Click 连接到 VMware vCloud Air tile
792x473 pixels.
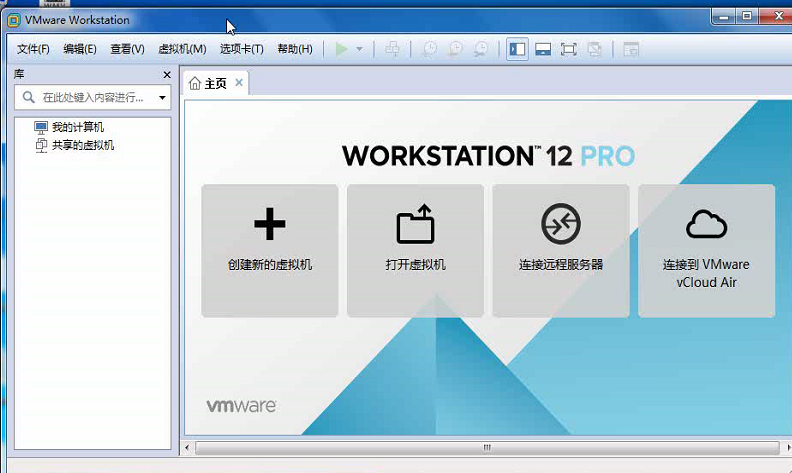706,251
